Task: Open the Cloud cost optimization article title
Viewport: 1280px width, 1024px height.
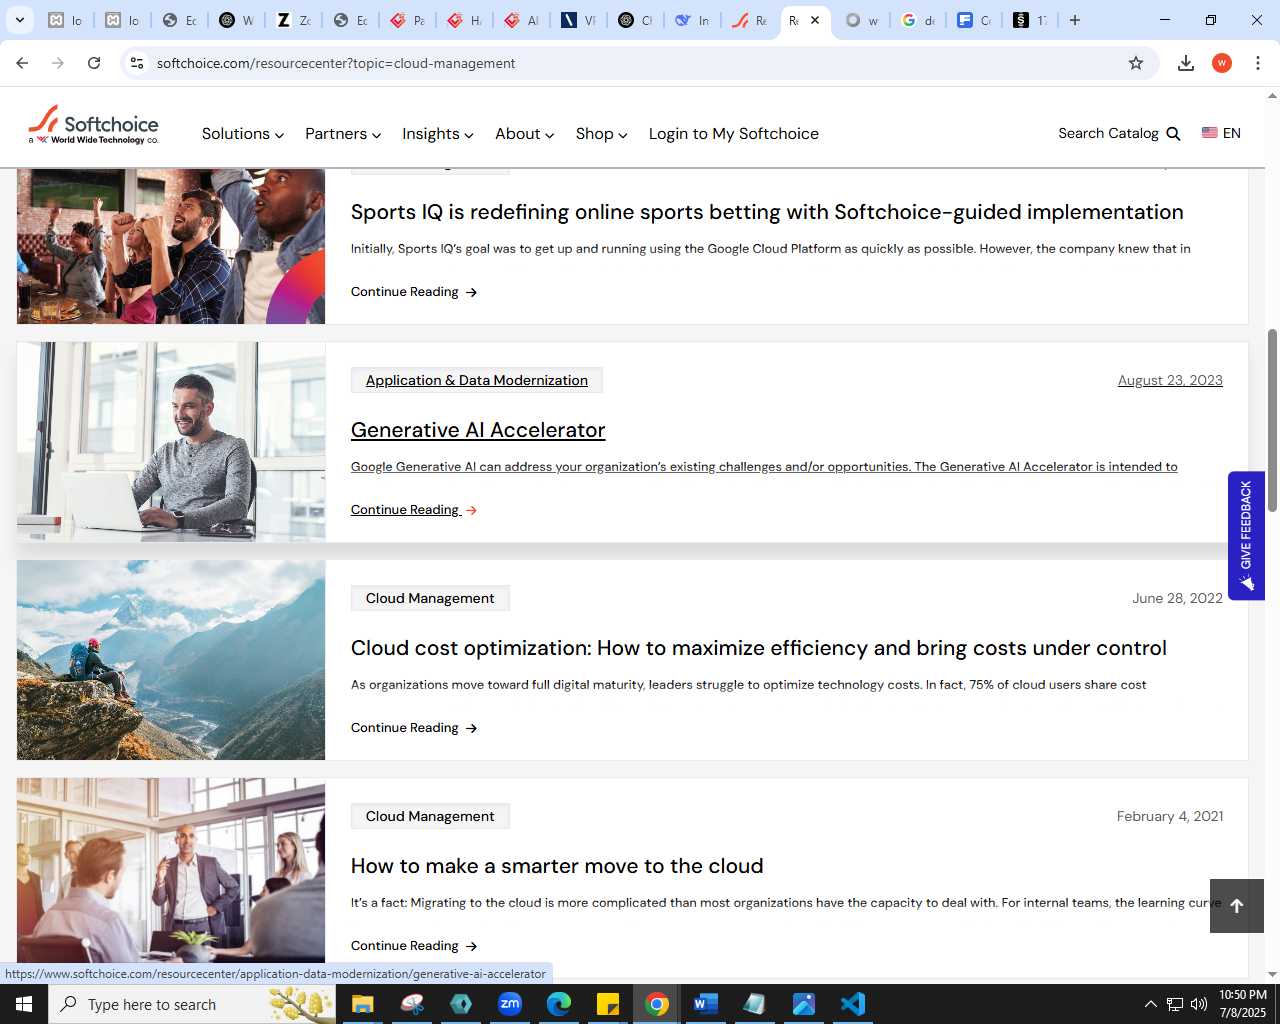Action: click(759, 648)
